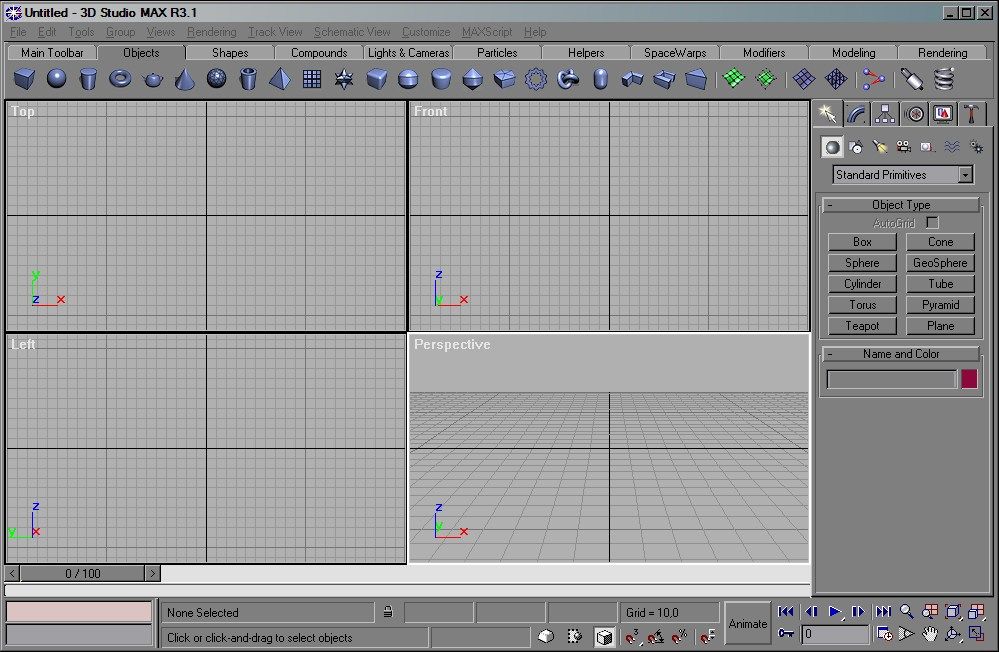Toggle the spinner snap magnet
This screenshot has height=652, width=999.
click(x=707, y=636)
